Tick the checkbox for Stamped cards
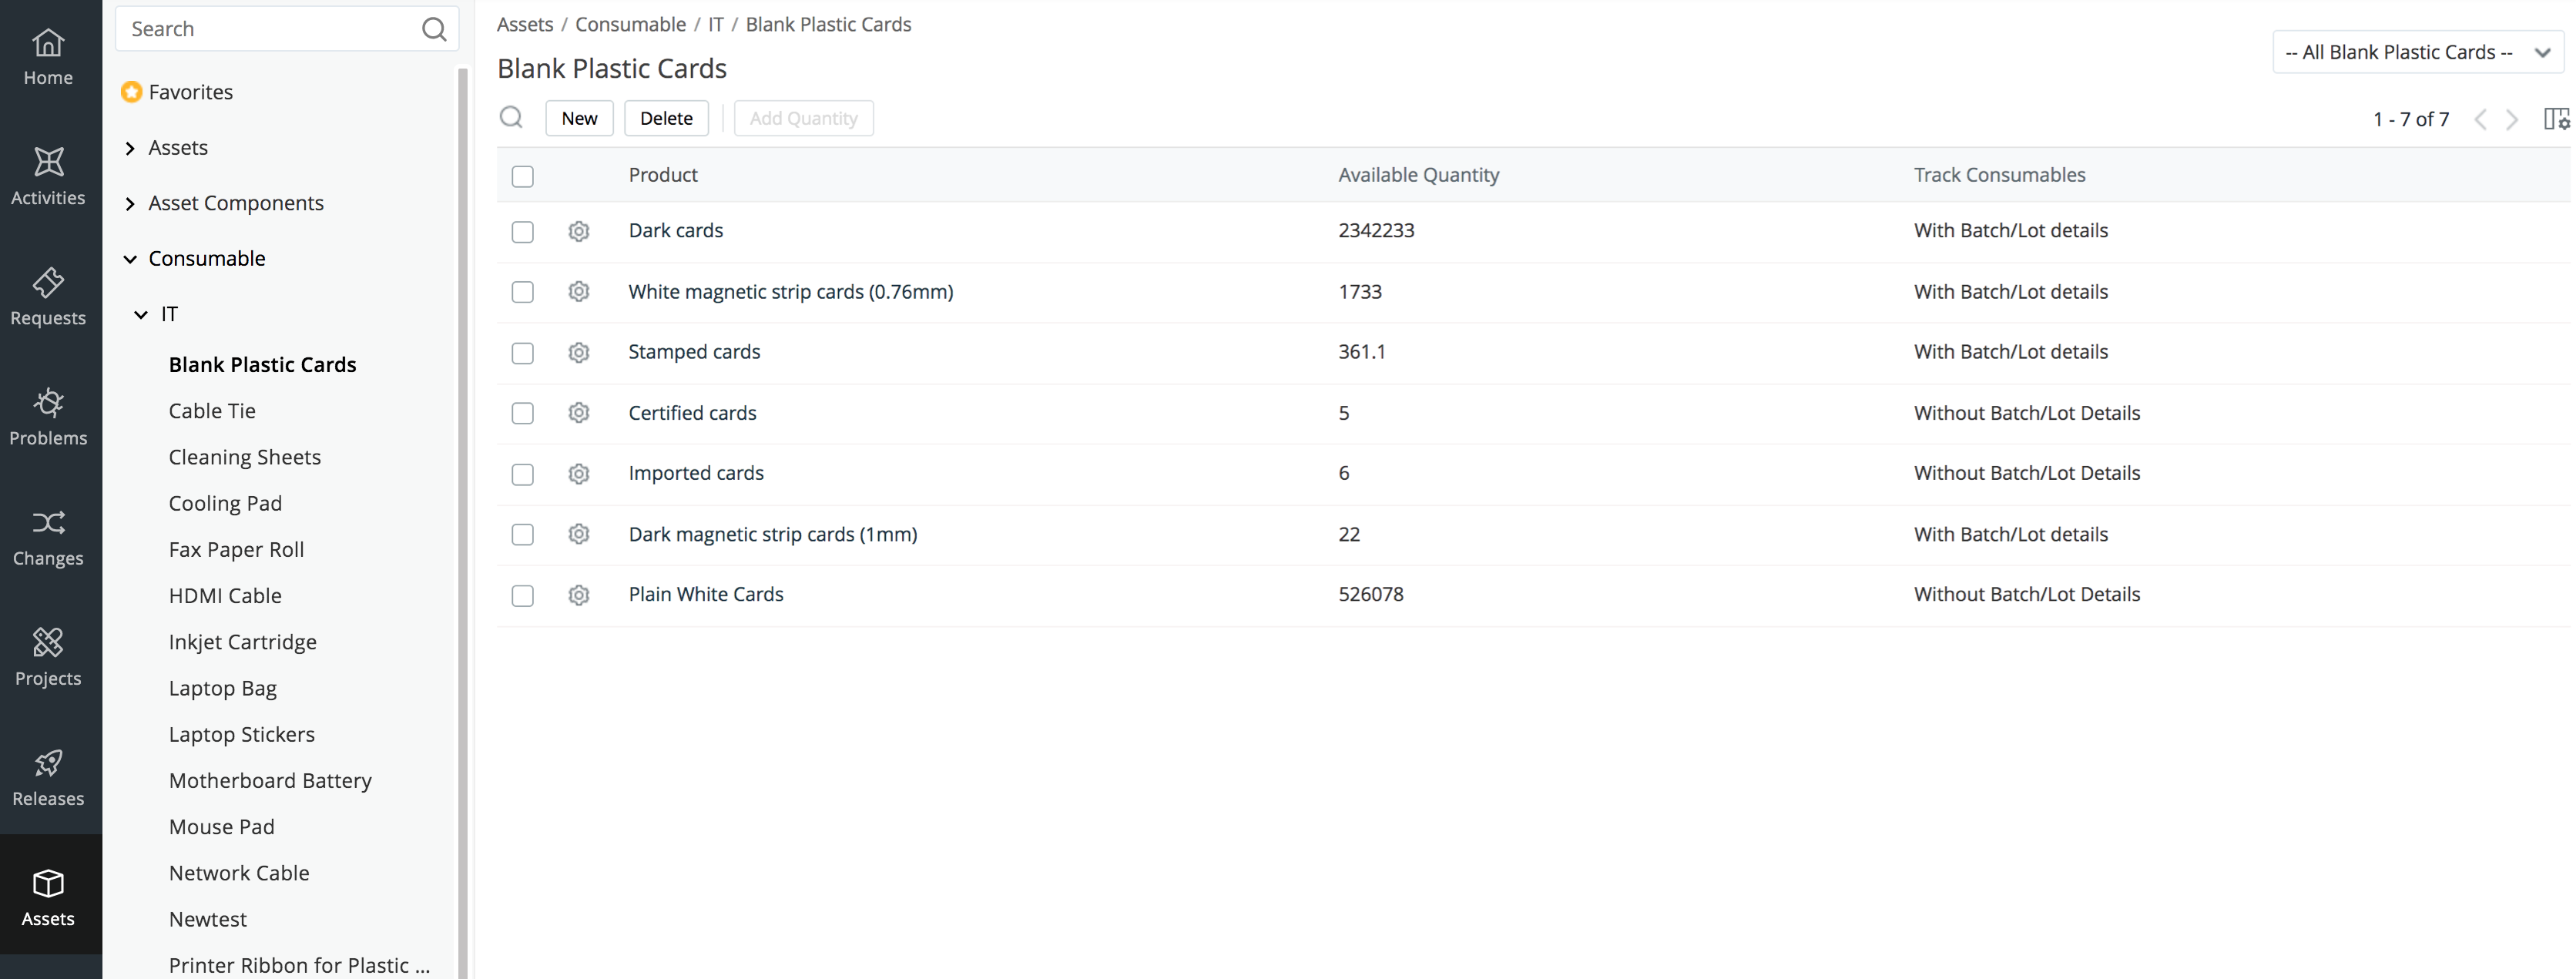The image size is (2576, 979). (x=522, y=353)
